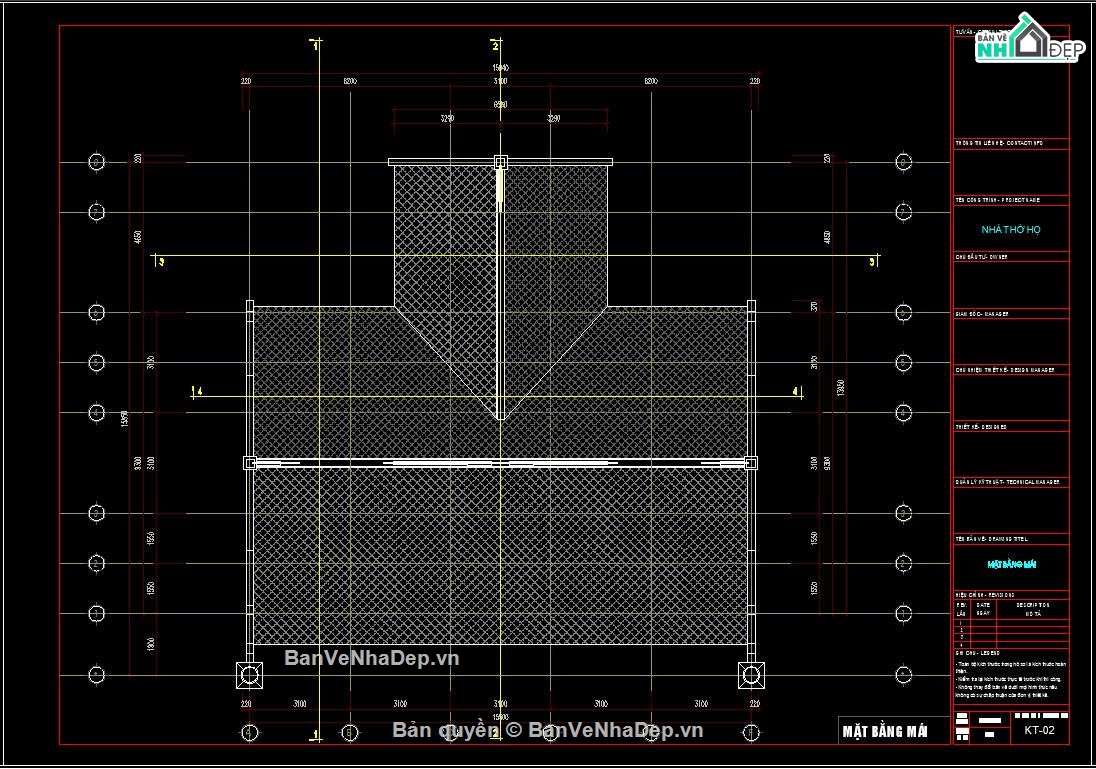Viewport: 1096px width, 769px height.
Task: Select the top-left grid axis bubble
Action: pyautogui.click(x=96, y=162)
